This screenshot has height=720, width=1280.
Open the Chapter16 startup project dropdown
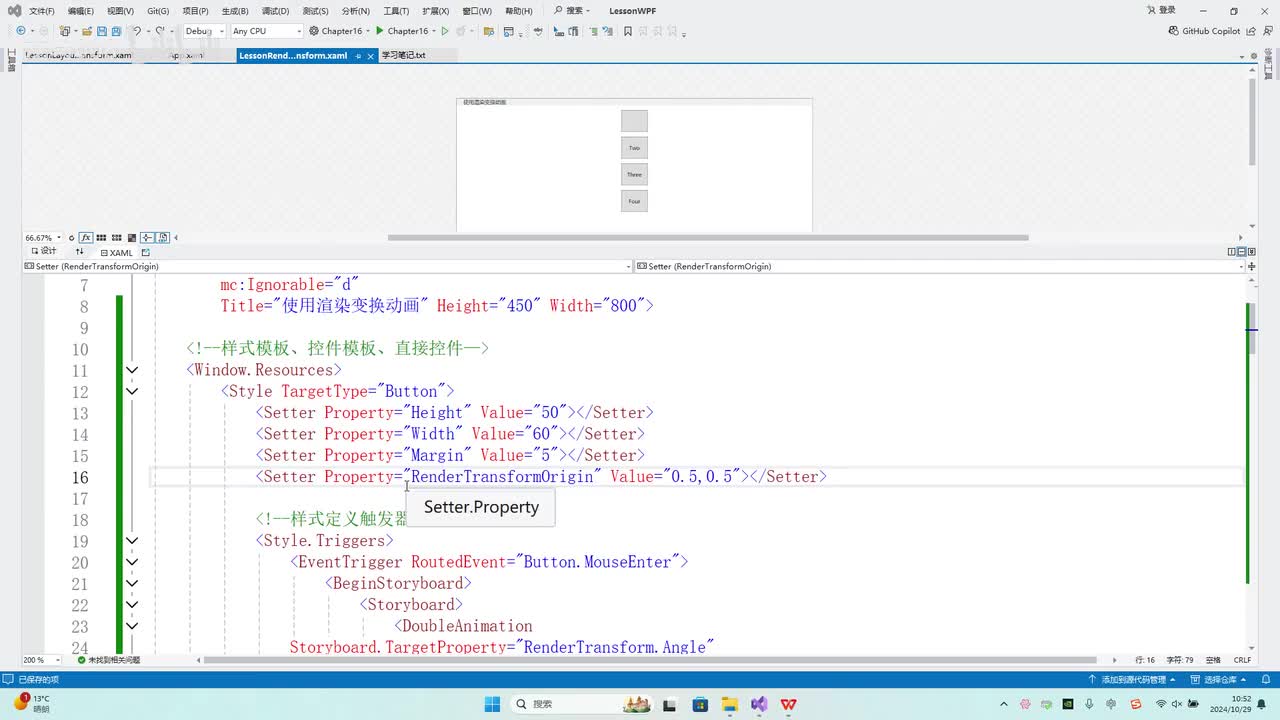340,31
